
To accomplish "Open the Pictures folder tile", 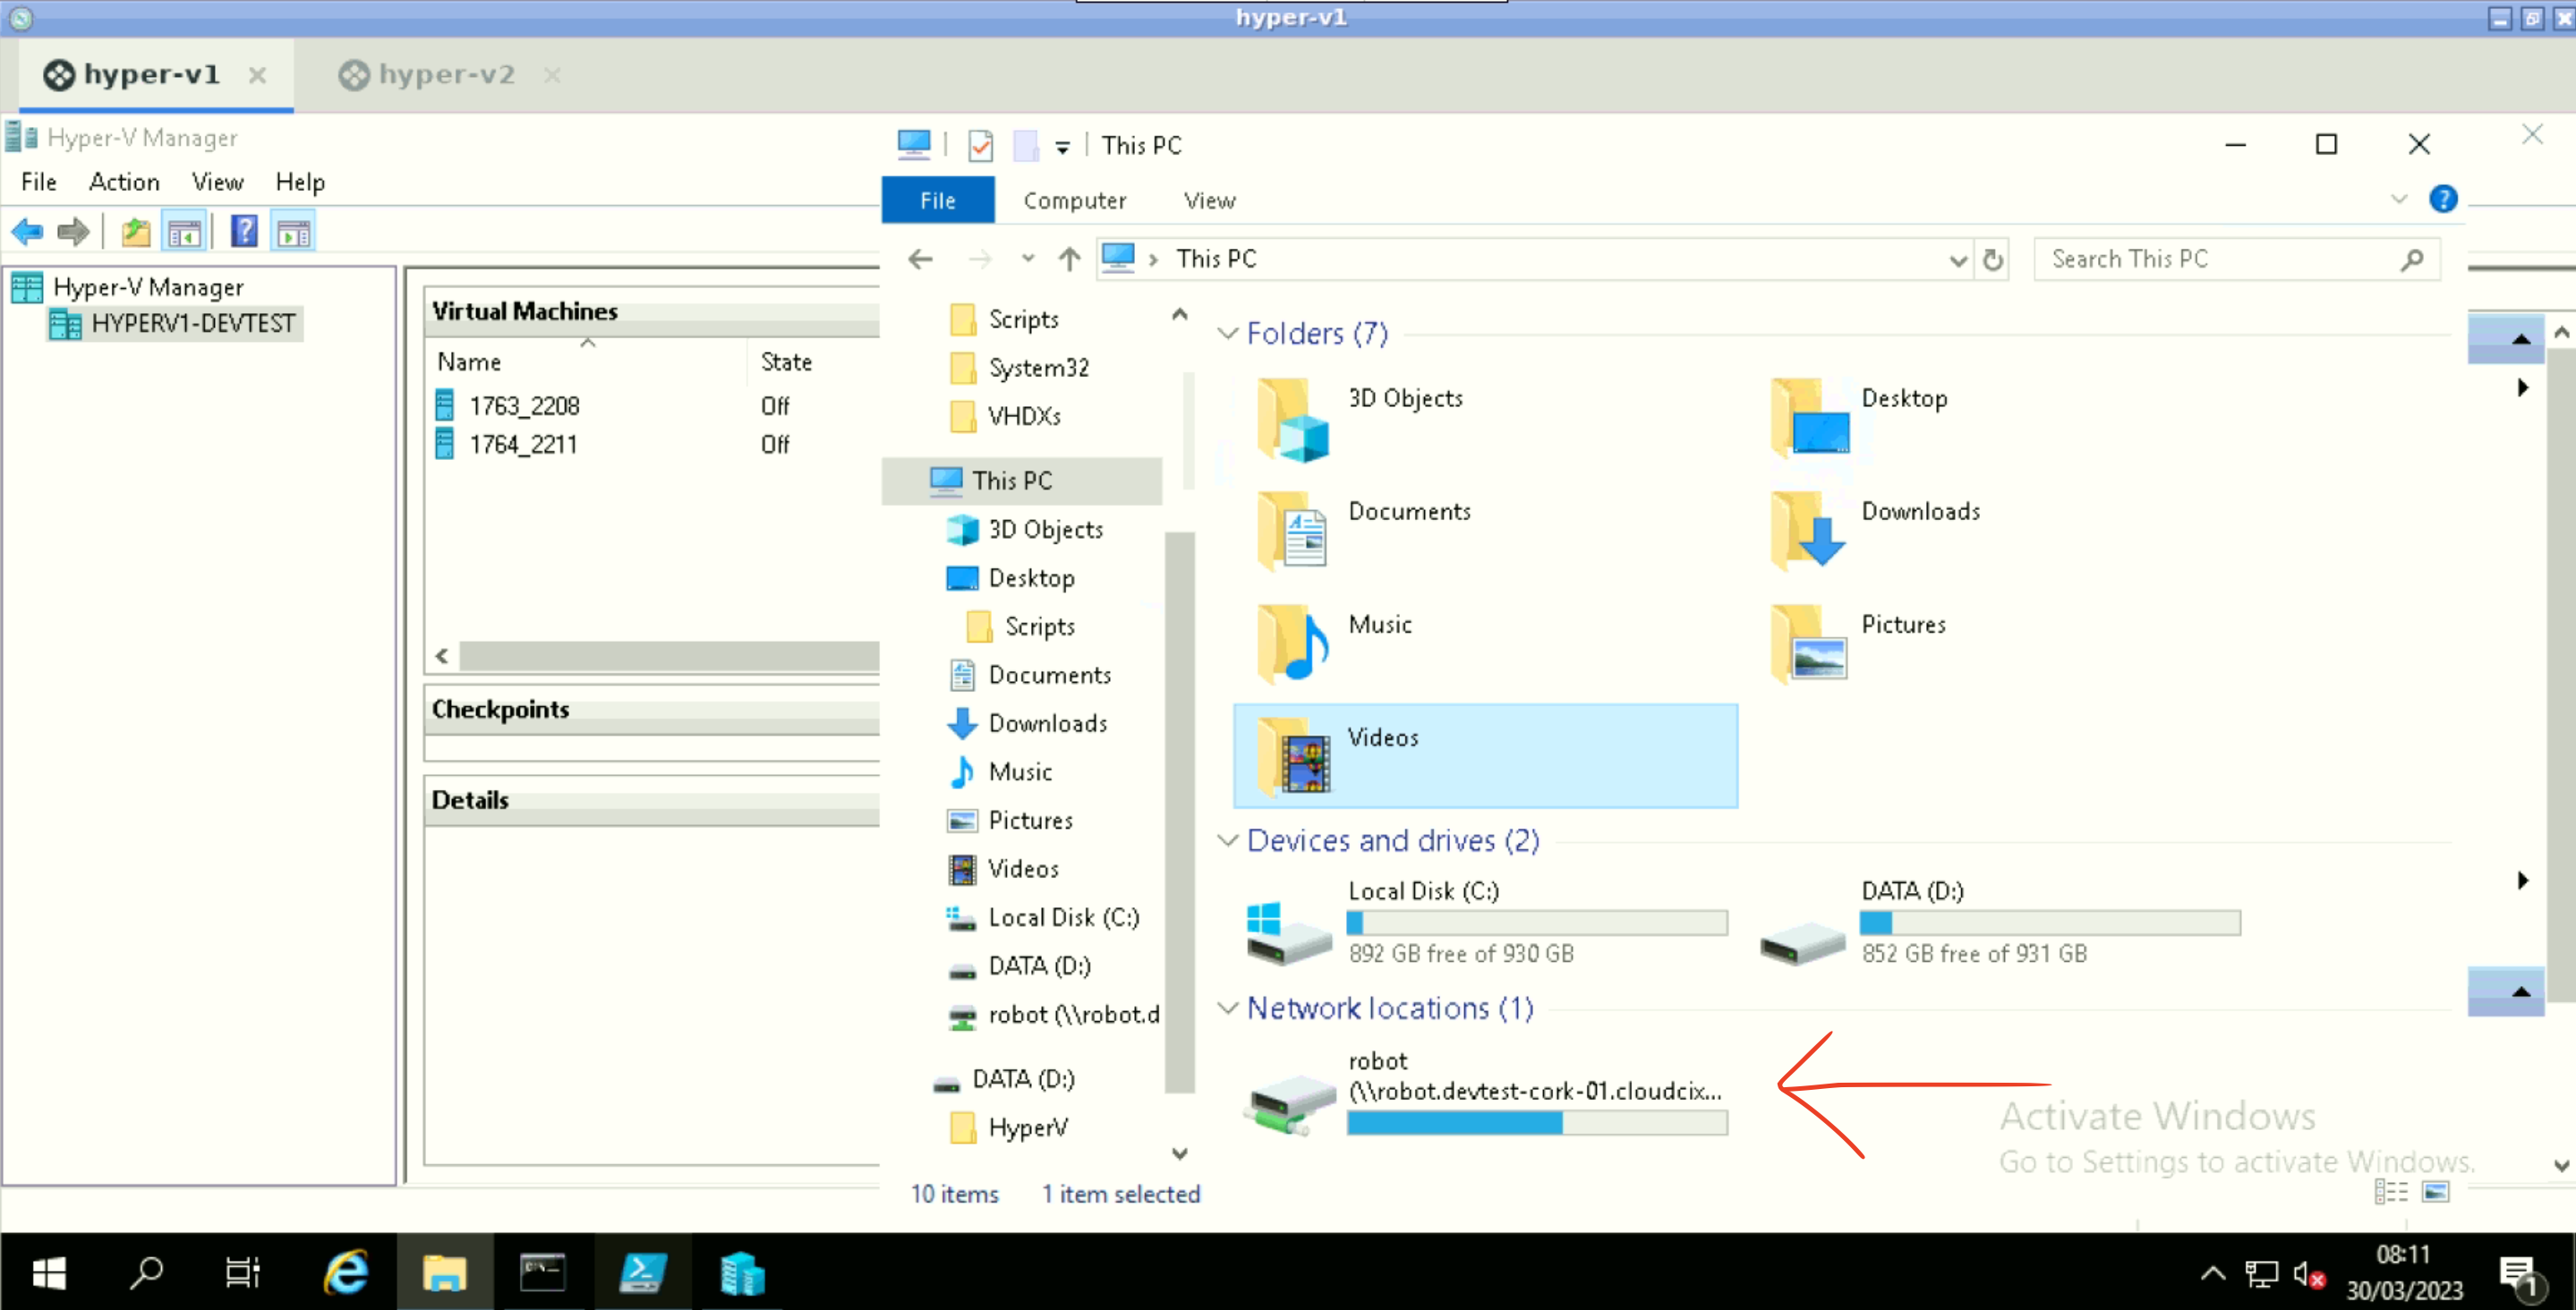I will point(1997,644).
